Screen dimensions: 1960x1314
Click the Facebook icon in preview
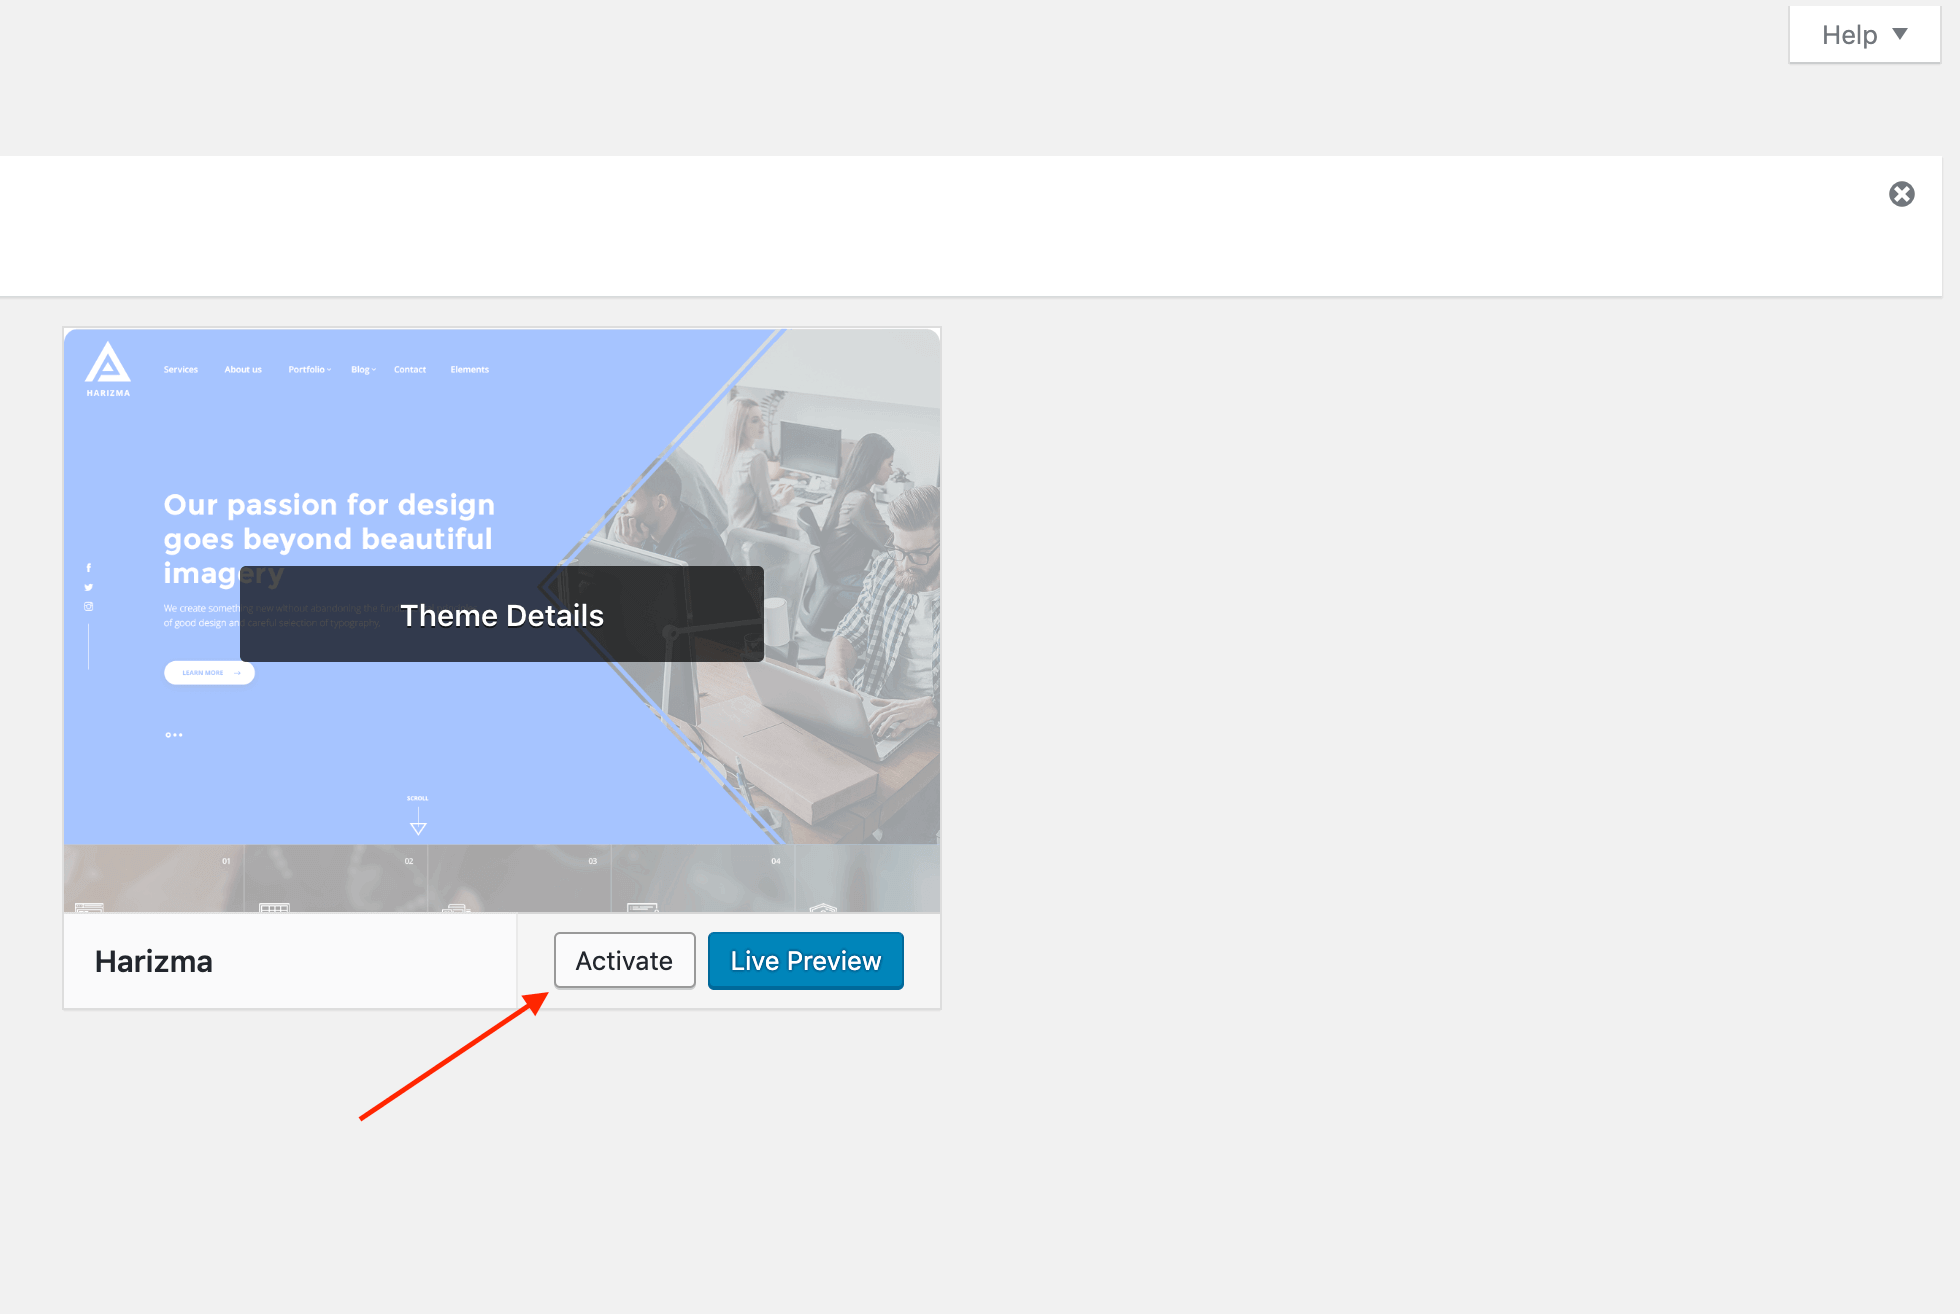click(x=88, y=568)
